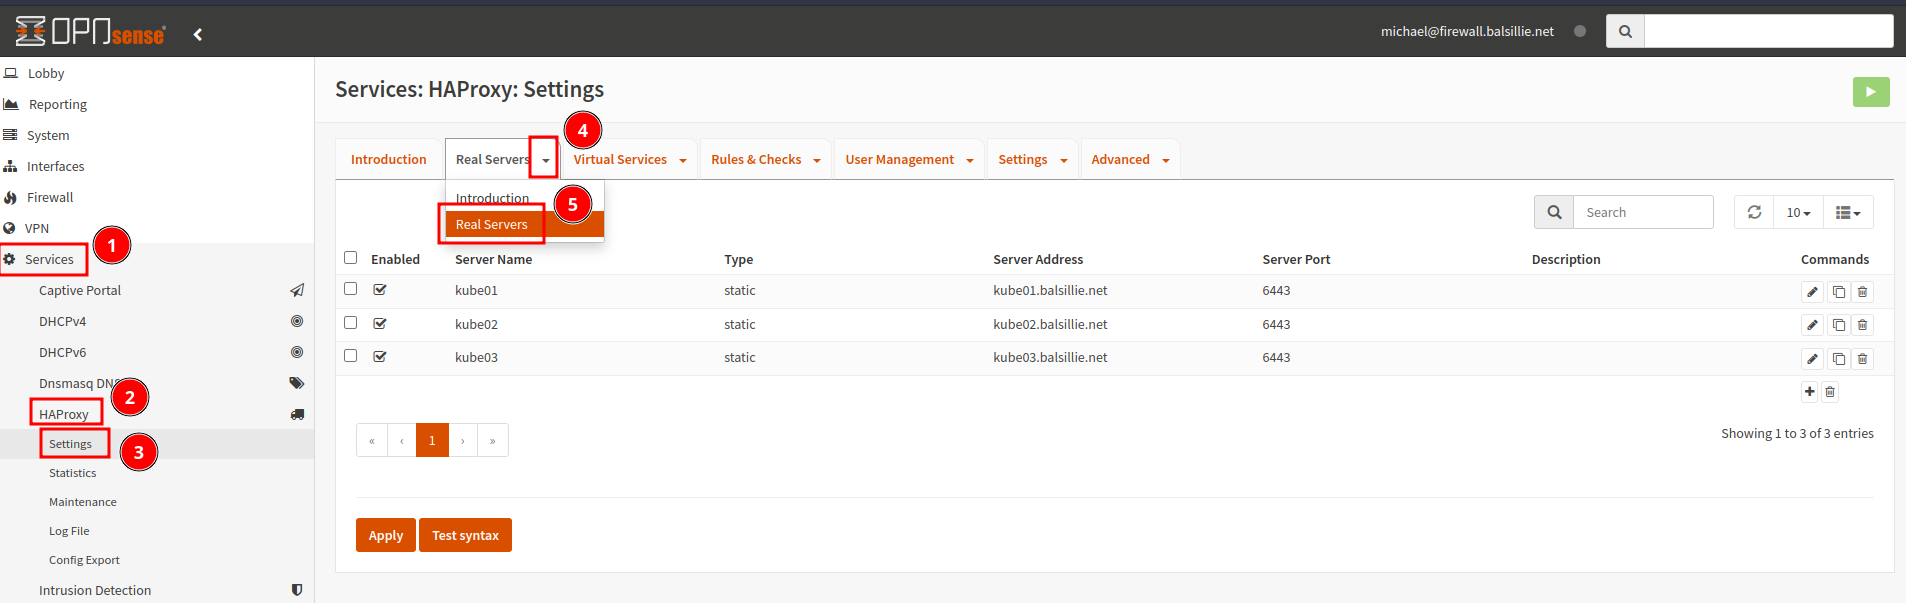Collapse the Services menu
1906x603 pixels.
coord(49,259)
